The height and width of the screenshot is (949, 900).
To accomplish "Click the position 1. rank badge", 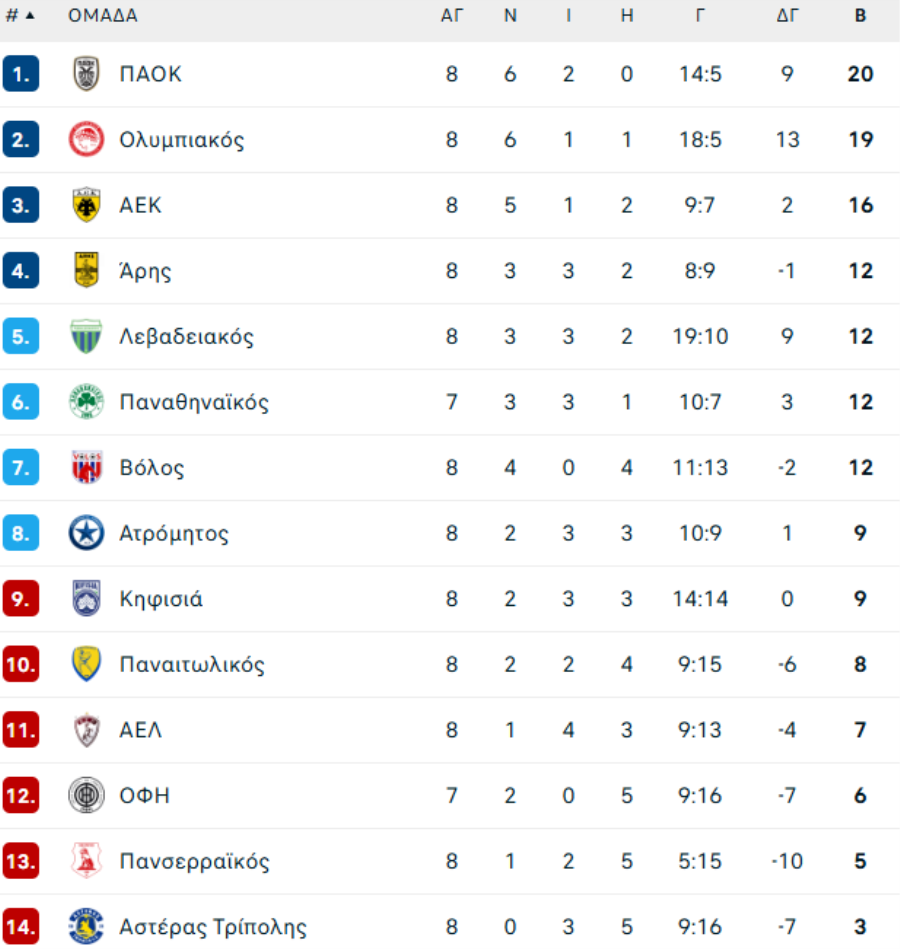I will (x=20, y=74).
